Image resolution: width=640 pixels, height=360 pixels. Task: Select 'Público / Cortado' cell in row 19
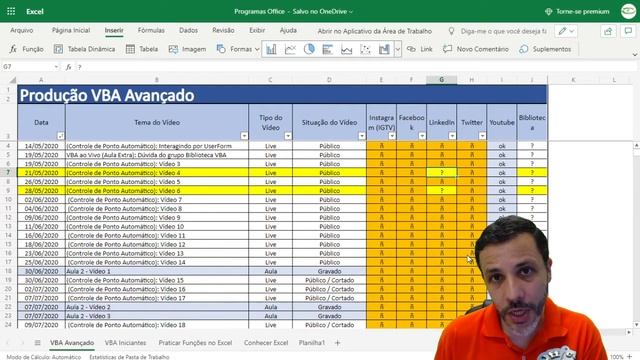point(329,280)
